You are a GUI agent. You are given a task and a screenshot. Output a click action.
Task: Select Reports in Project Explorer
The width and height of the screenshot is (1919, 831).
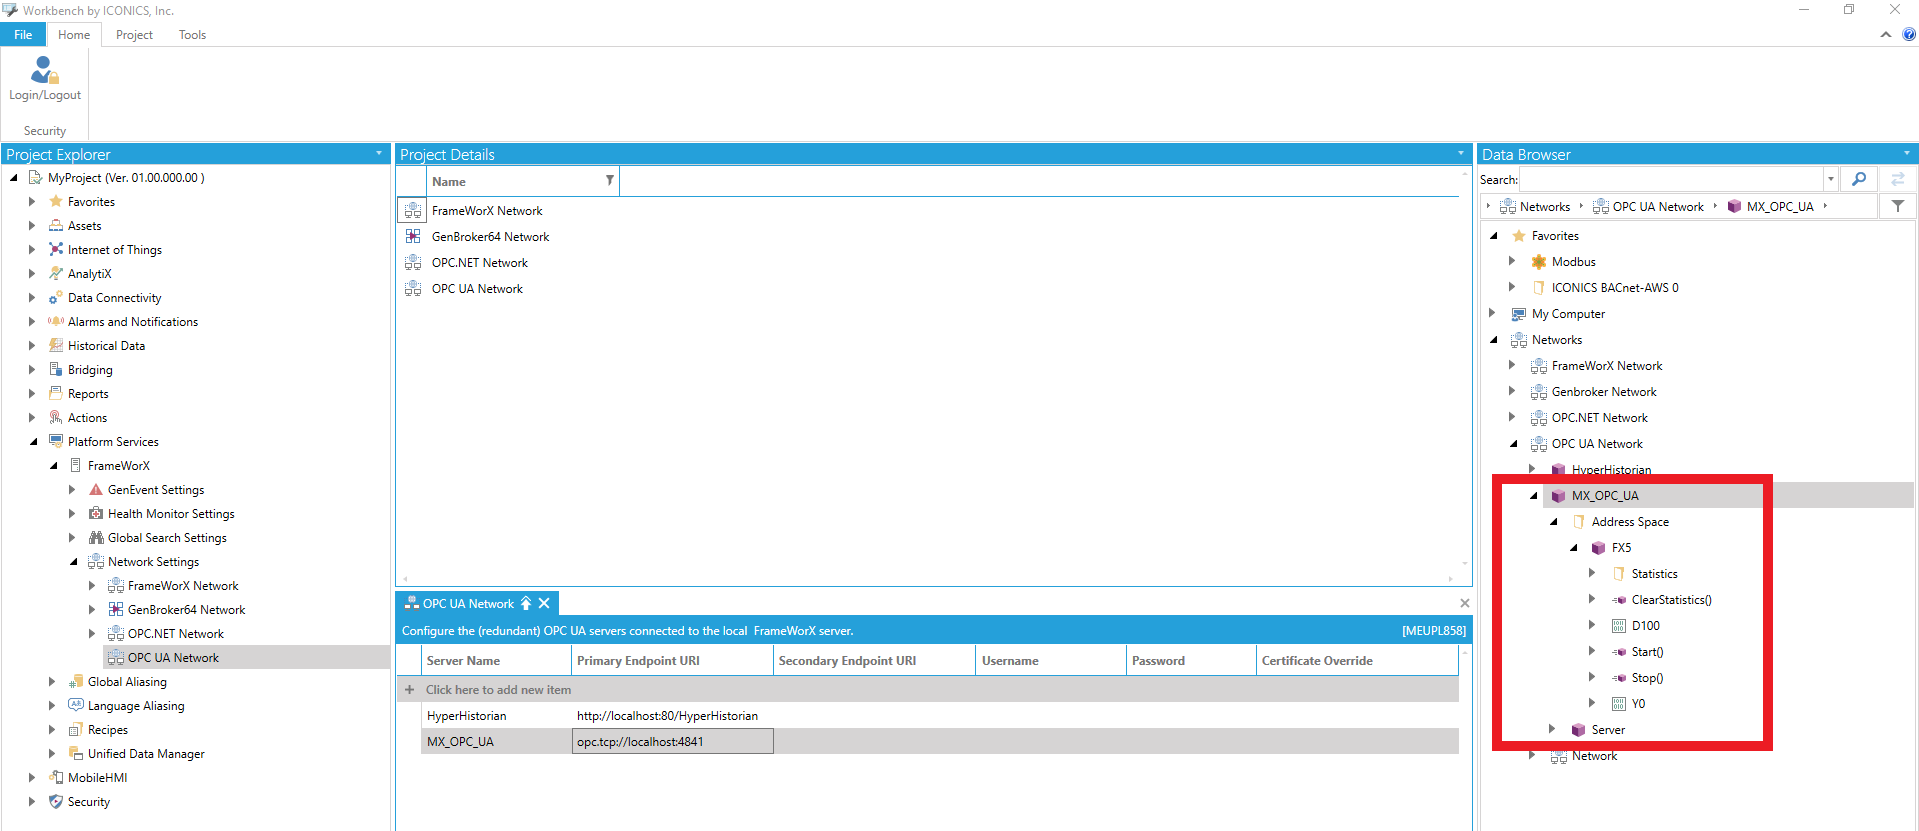pyautogui.click(x=88, y=394)
